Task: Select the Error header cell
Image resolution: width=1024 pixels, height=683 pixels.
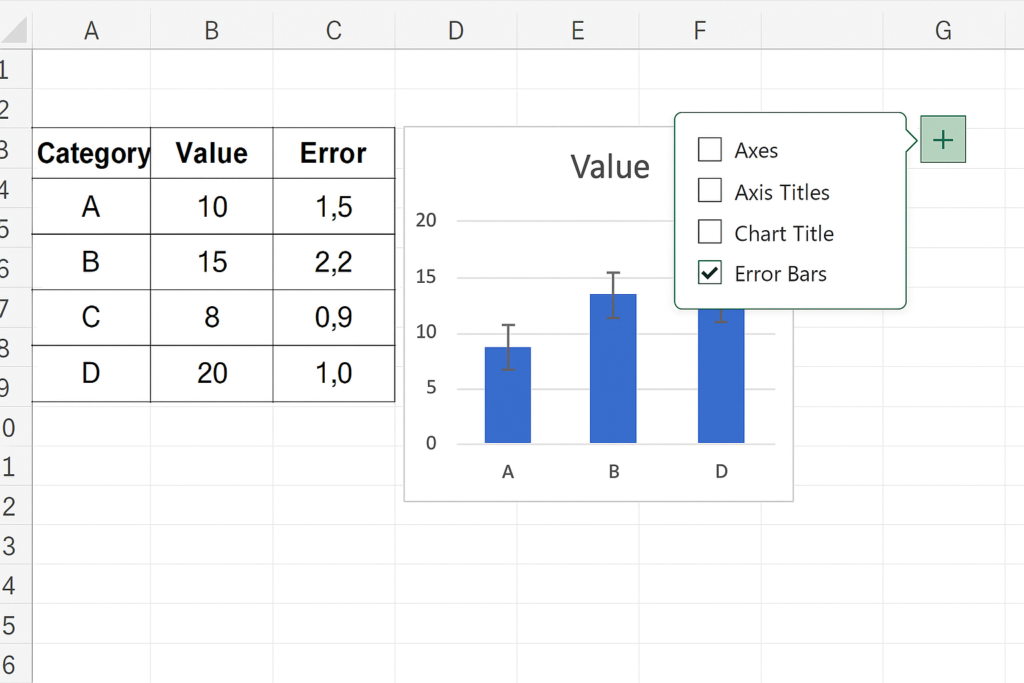Action: [x=334, y=153]
